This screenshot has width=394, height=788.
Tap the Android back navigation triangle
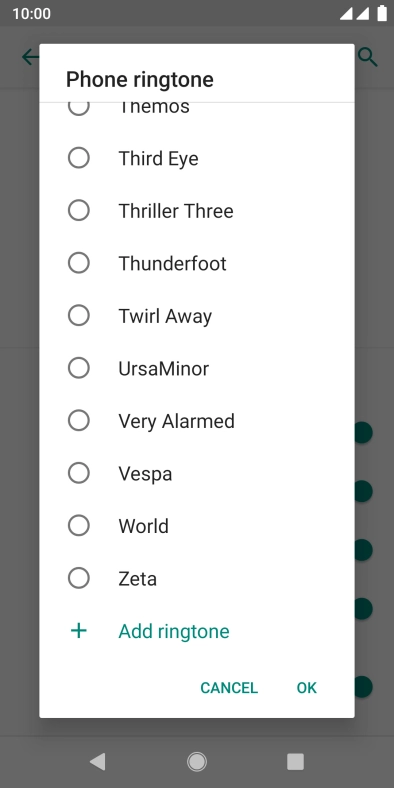coord(97,762)
